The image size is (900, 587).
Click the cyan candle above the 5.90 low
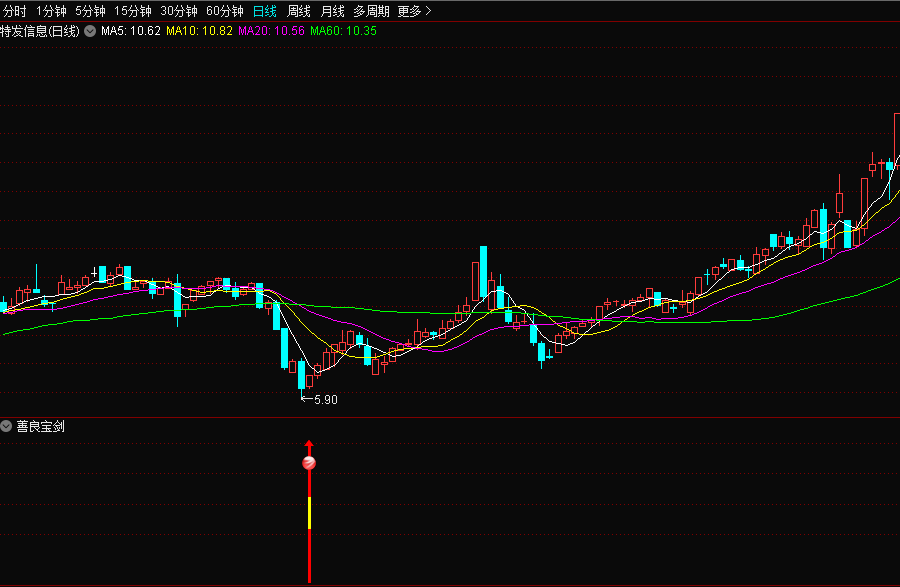click(x=302, y=376)
